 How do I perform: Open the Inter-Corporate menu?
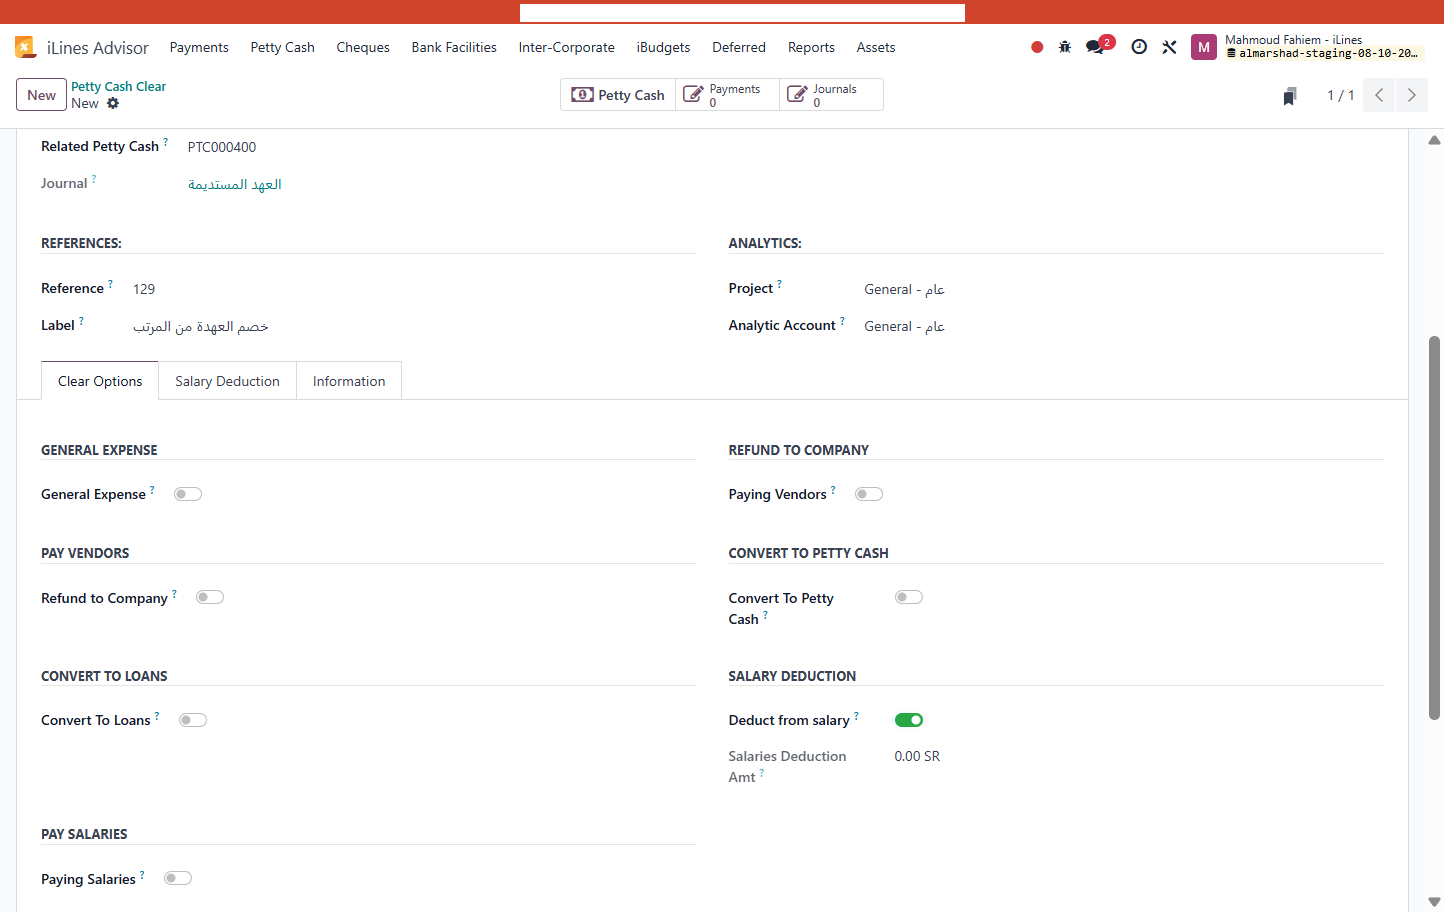567,47
